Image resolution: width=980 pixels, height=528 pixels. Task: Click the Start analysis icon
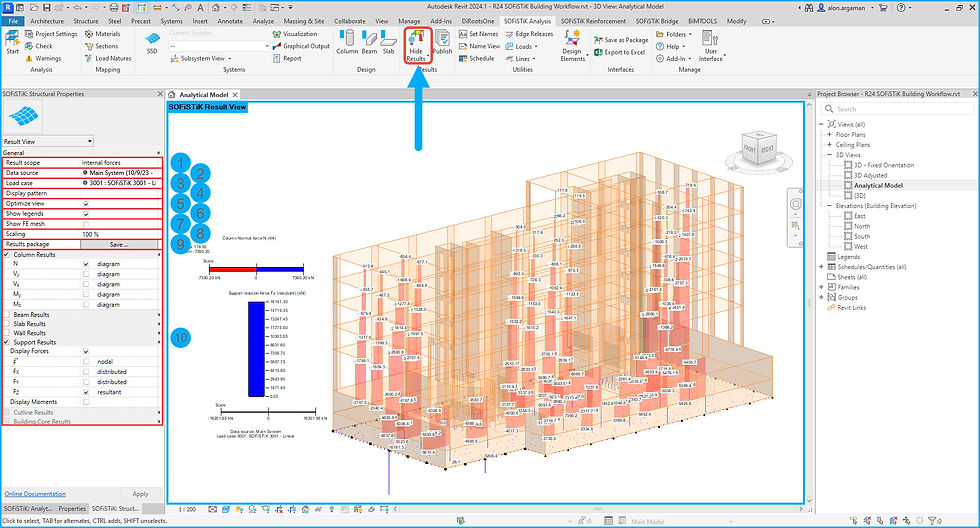[12, 42]
